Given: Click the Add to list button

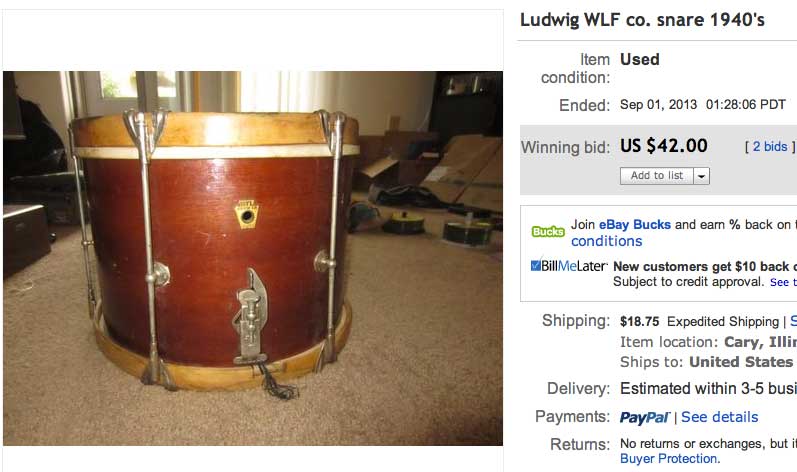Looking at the screenshot, I should click(657, 176).
